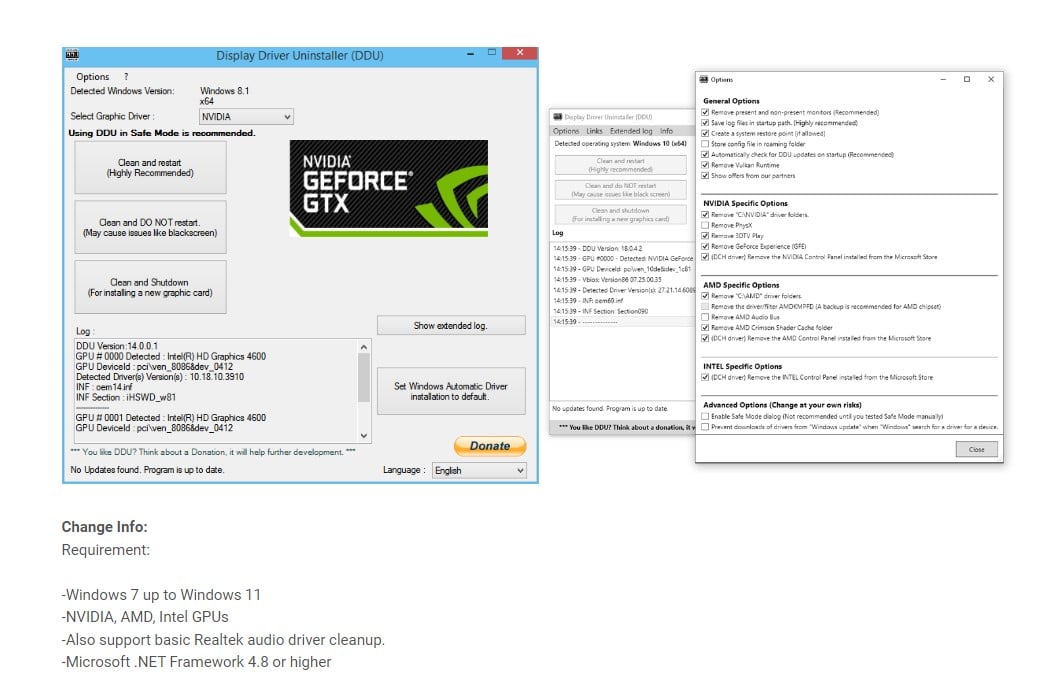Click '-Windows 7 up to Windows 11' requirement line
Viewport: 1044px width, 690px height.
point(161,595)
